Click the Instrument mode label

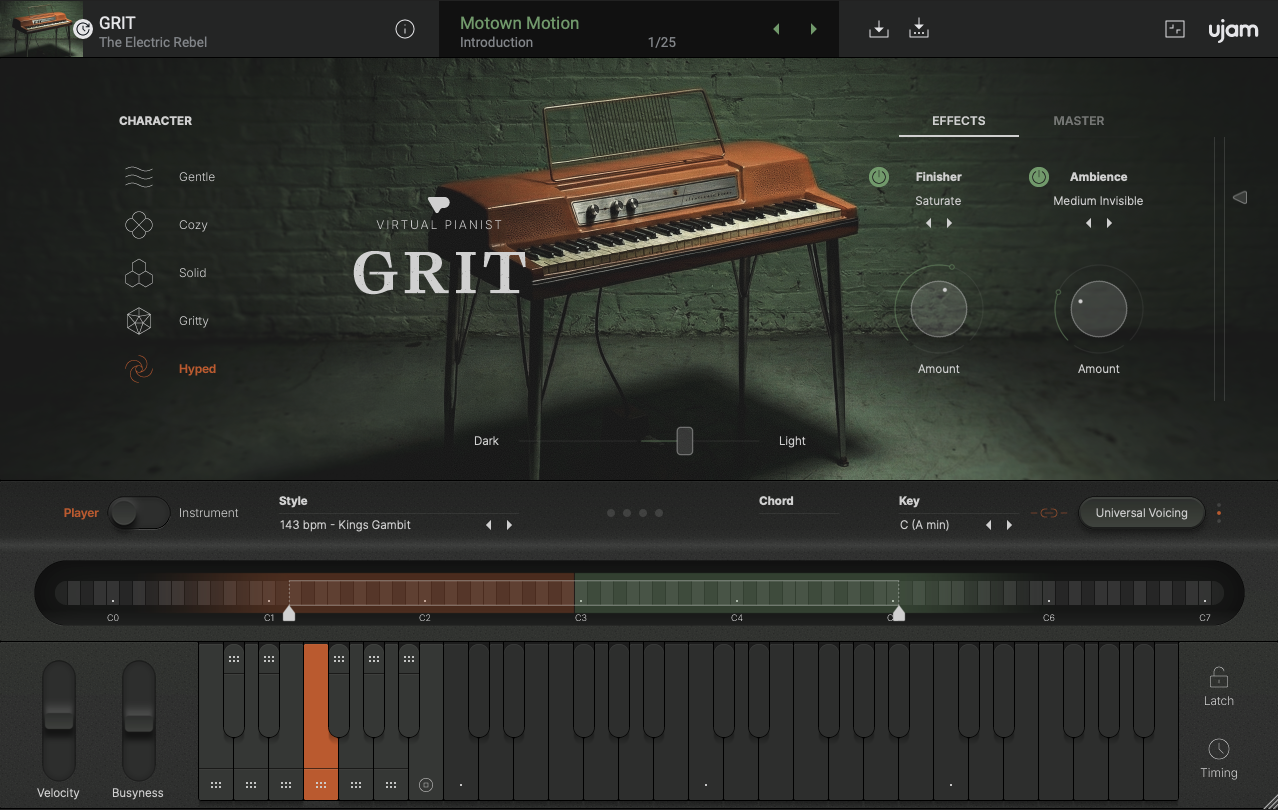tap(209, 513)
